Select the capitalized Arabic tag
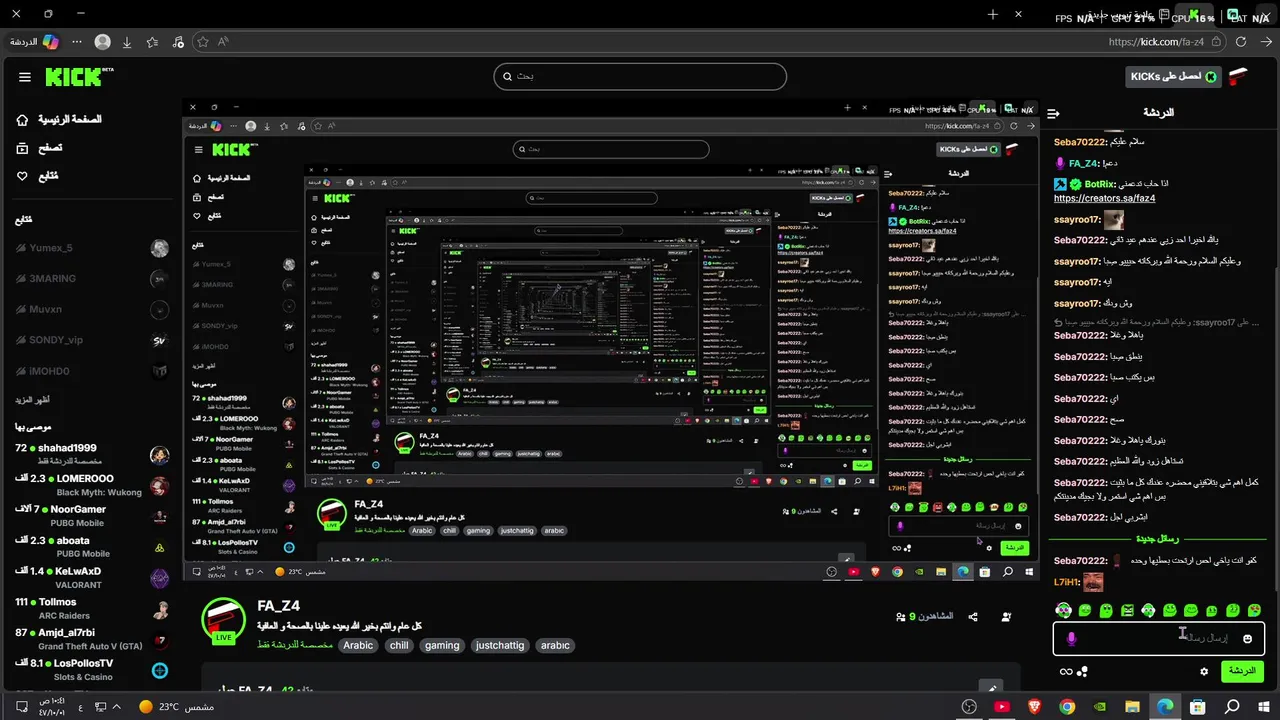Viewport: 1280px width, 720px height. pyautogui.click(x=358, y=645)
